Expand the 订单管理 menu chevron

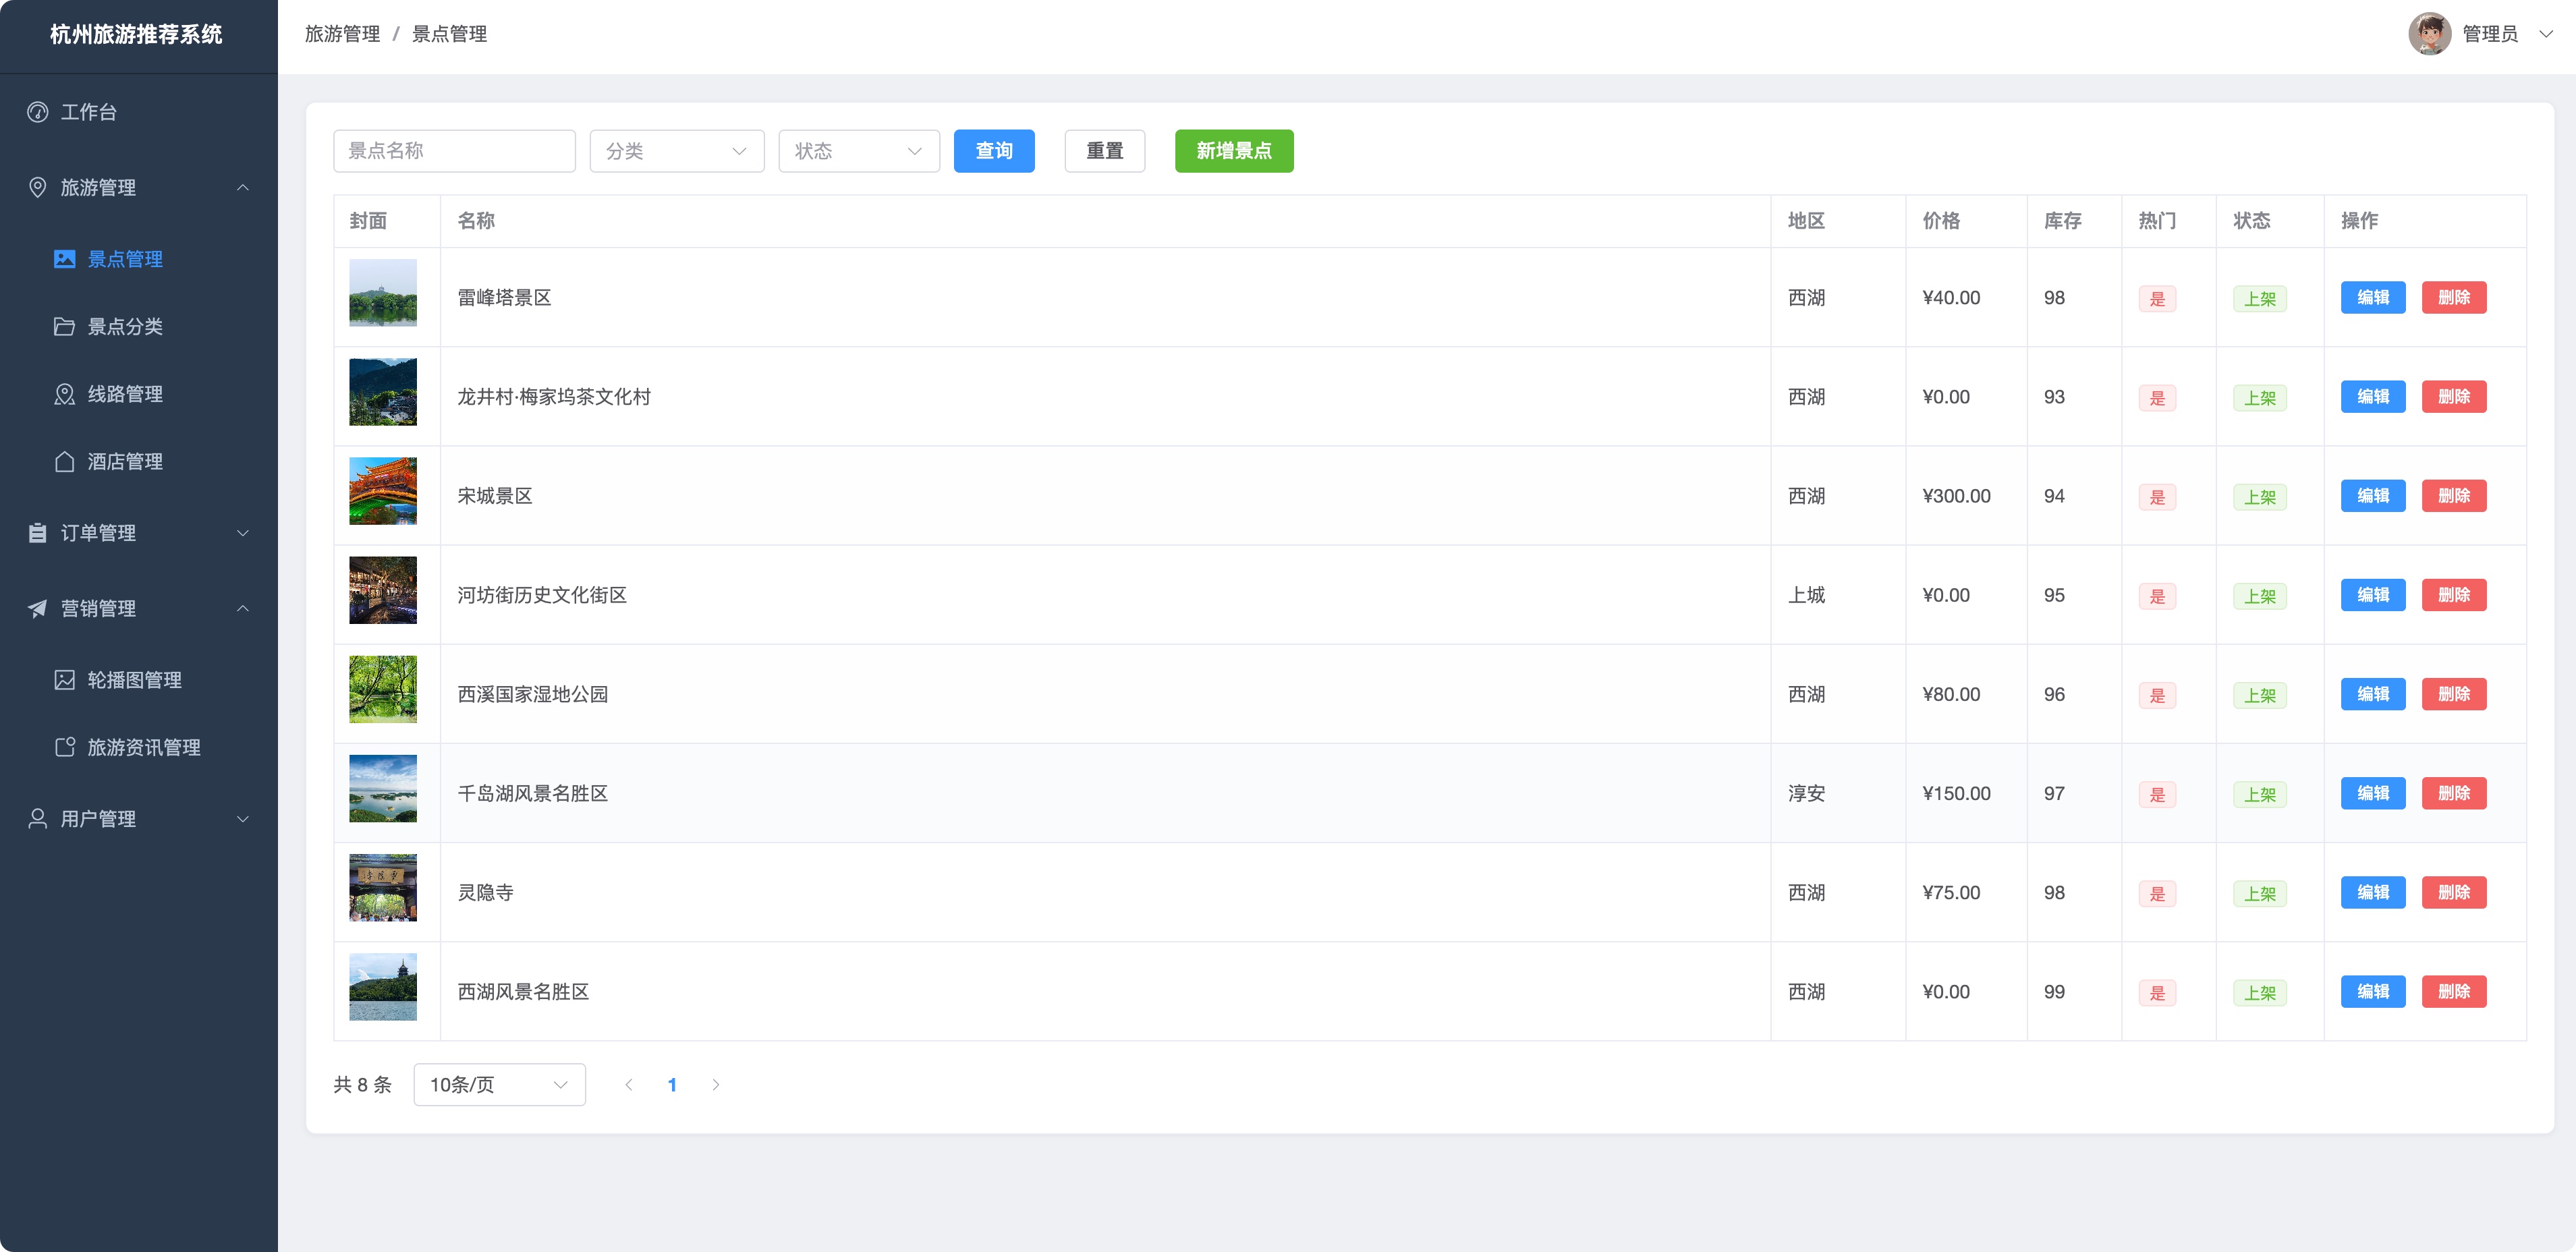[243, 533]
